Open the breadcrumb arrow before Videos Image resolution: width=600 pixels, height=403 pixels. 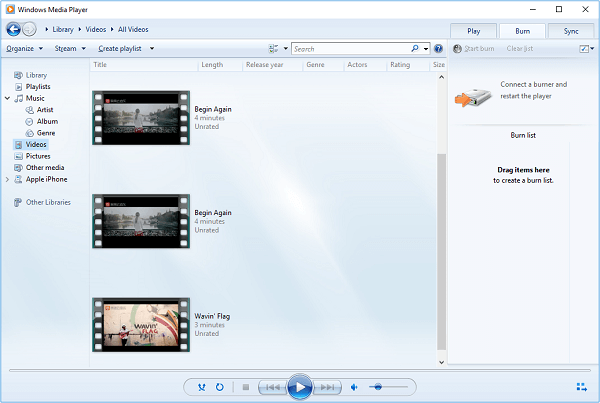click(x=80, y=29)
